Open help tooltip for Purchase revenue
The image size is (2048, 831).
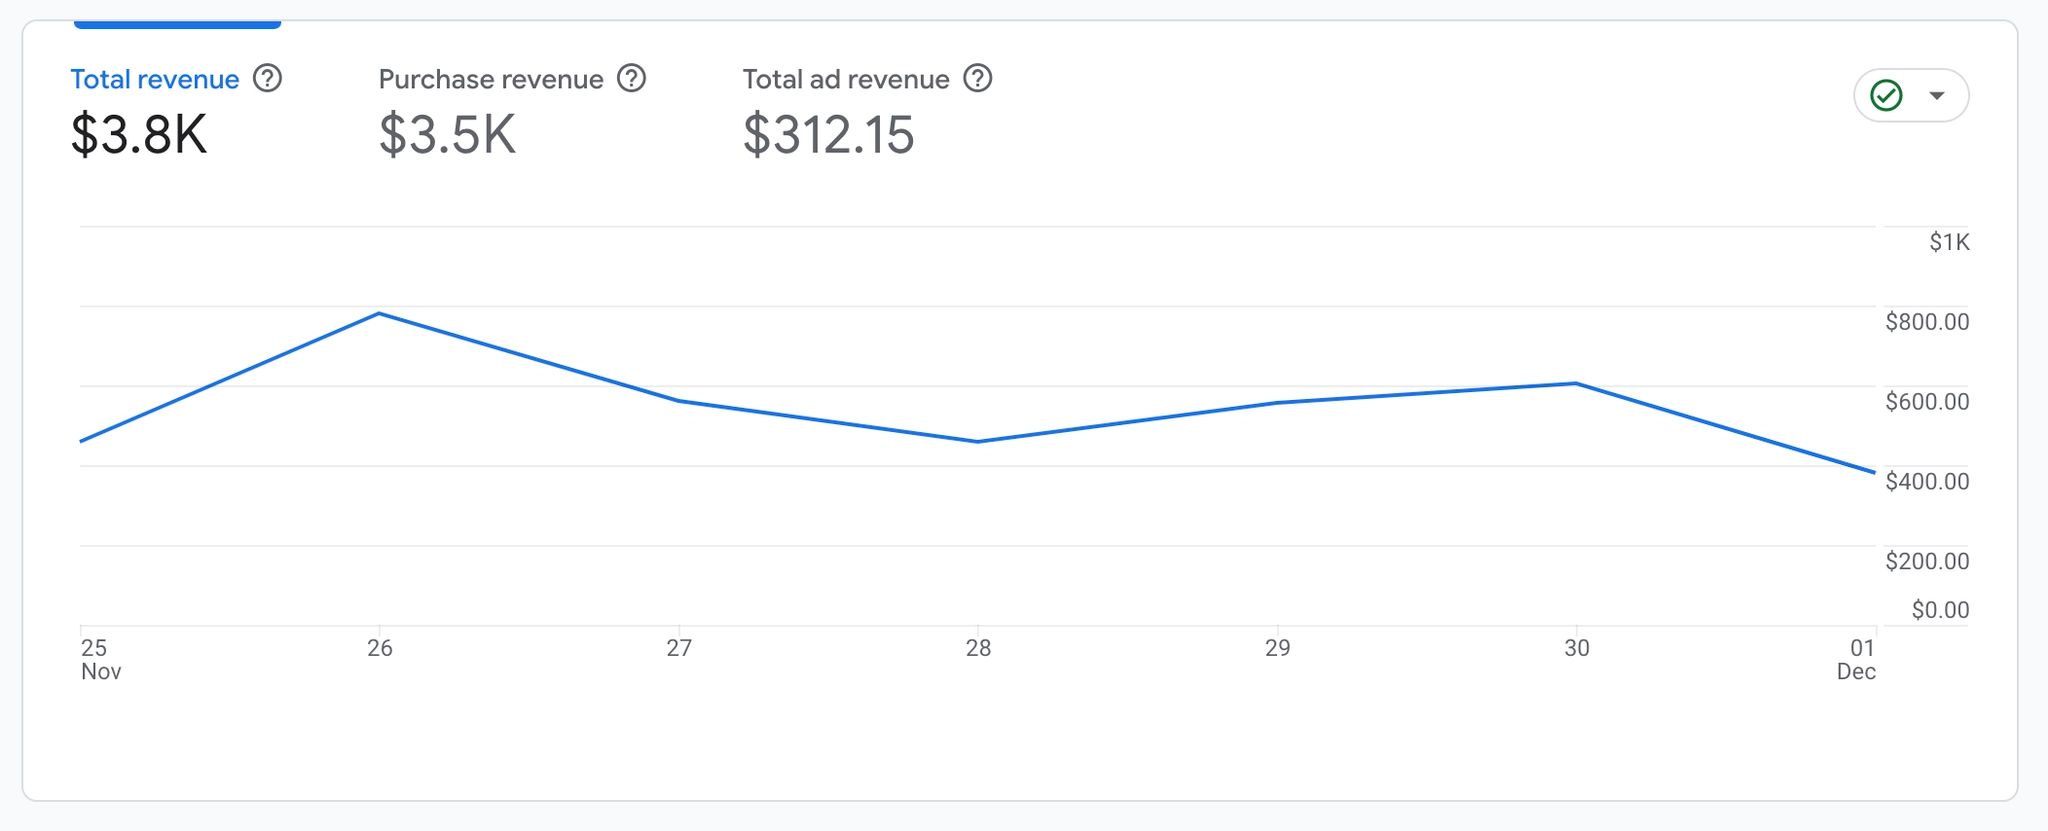click(x=631, y=78)
